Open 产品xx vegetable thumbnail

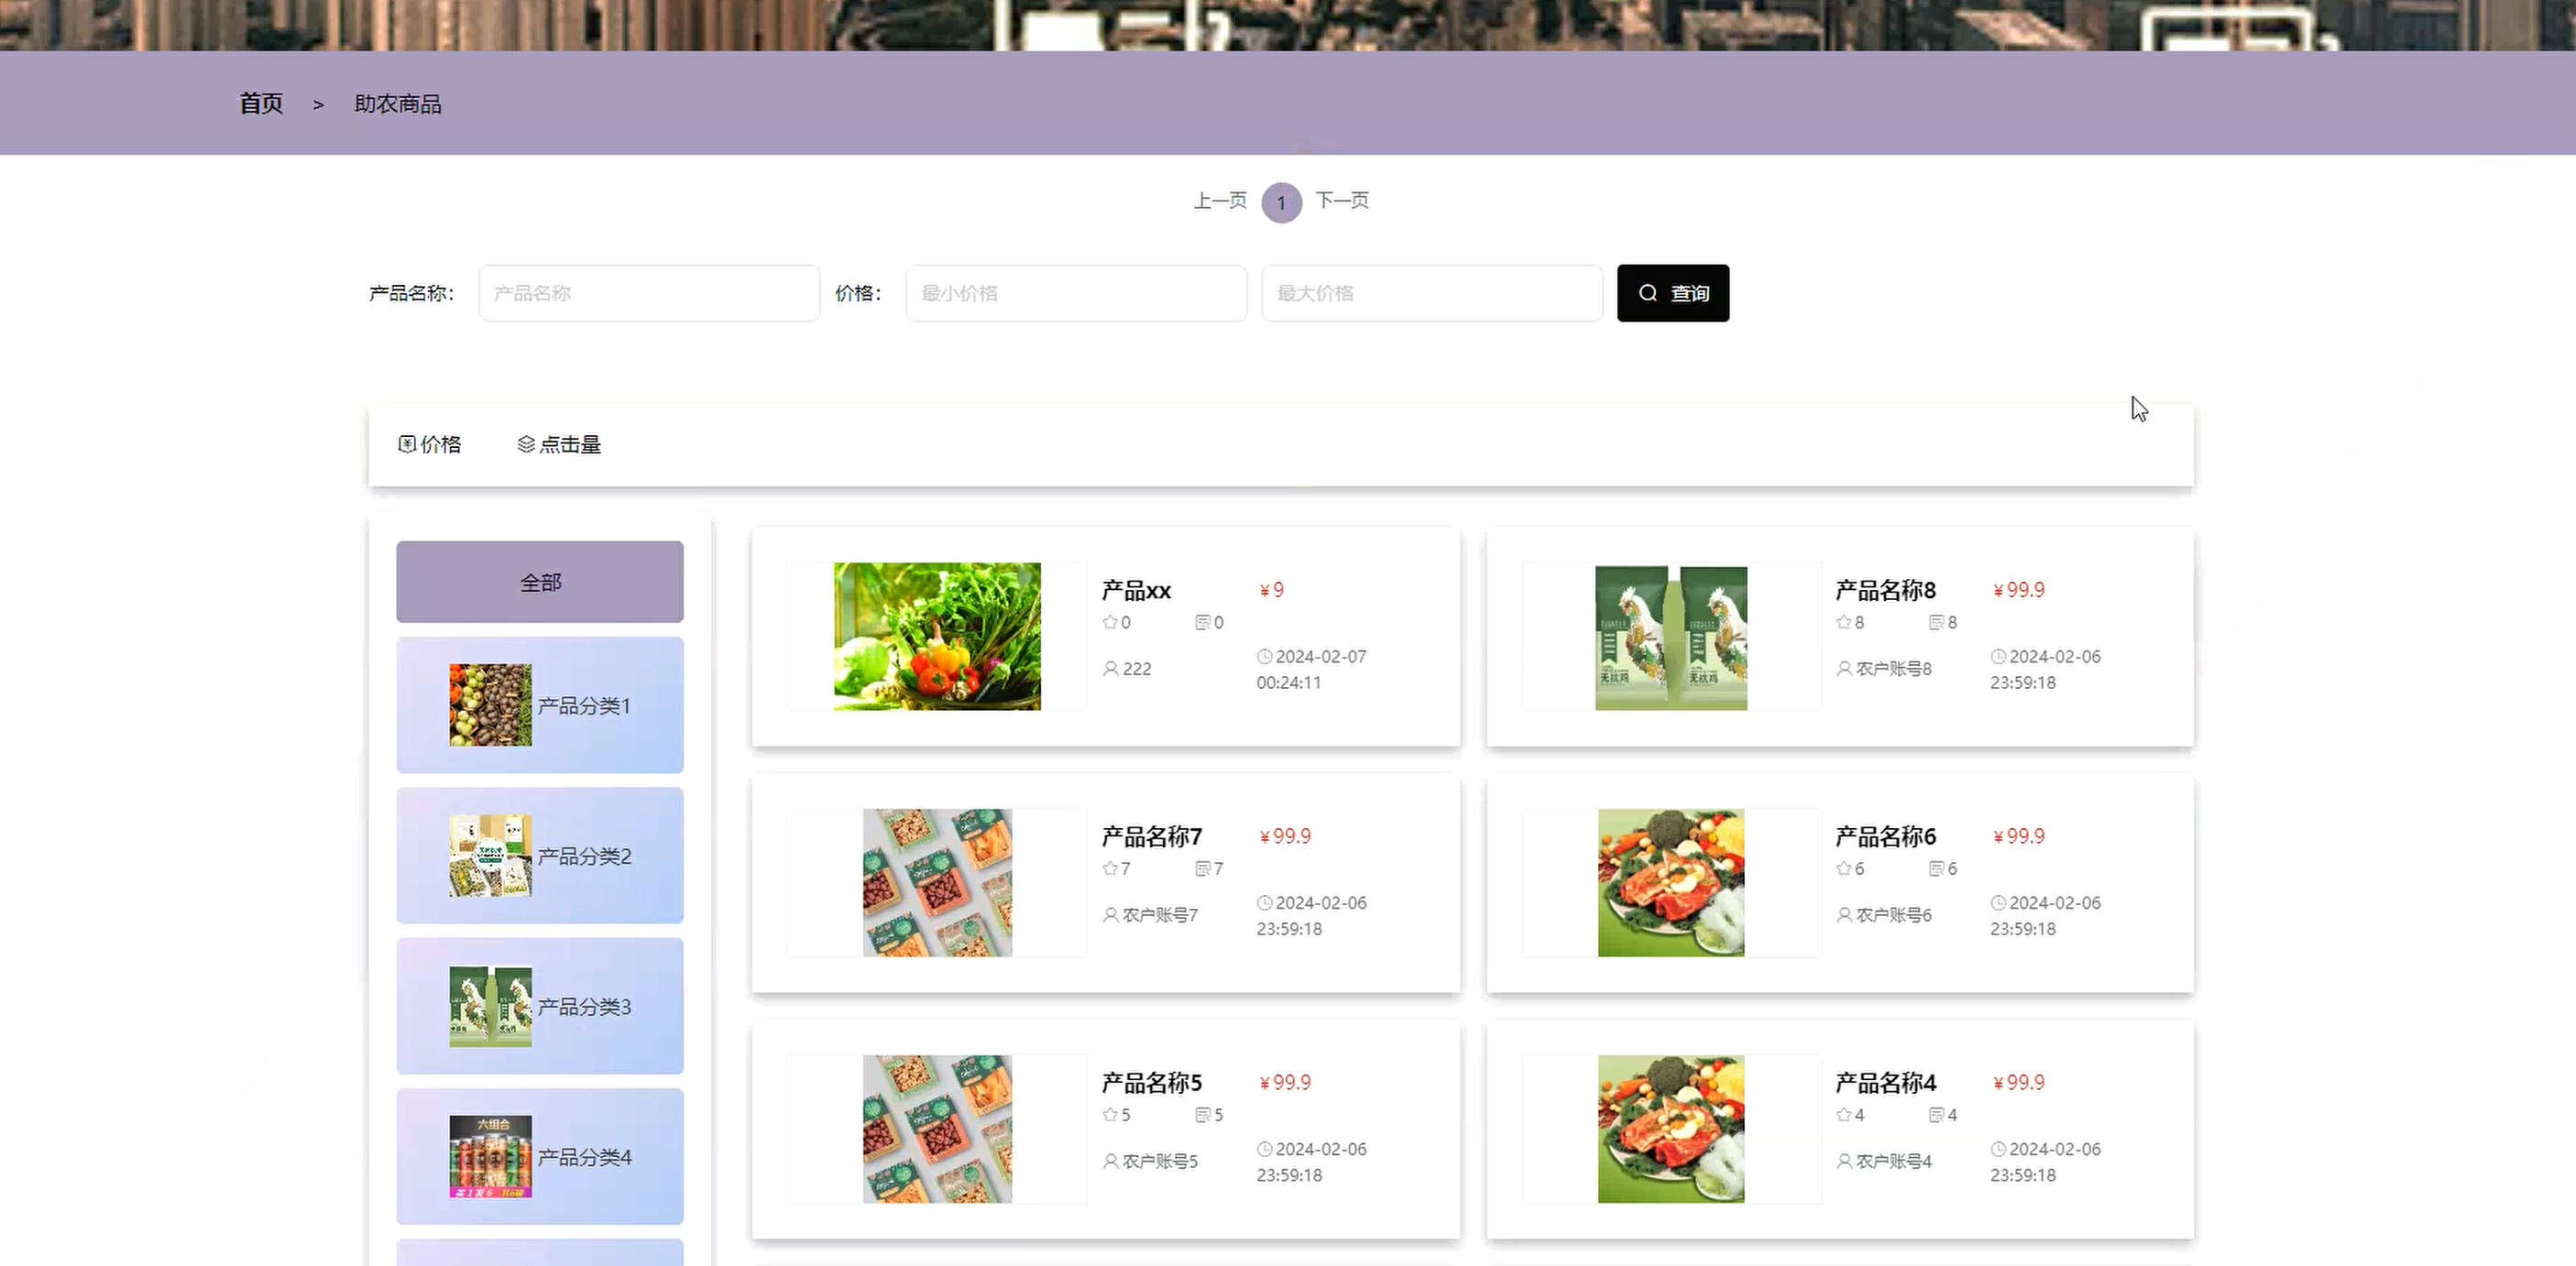click(937, 636)
